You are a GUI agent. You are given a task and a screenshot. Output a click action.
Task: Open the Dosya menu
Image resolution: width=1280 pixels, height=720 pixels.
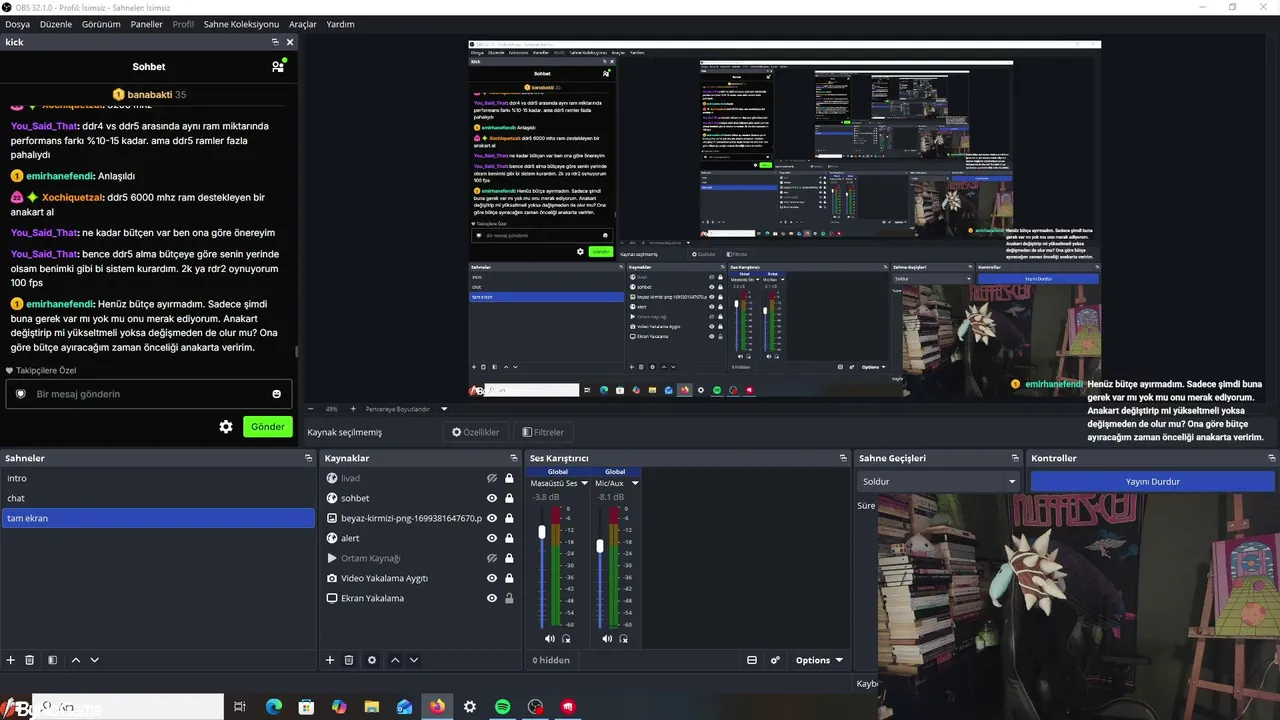pyautogui.click(x=17, y=24)
